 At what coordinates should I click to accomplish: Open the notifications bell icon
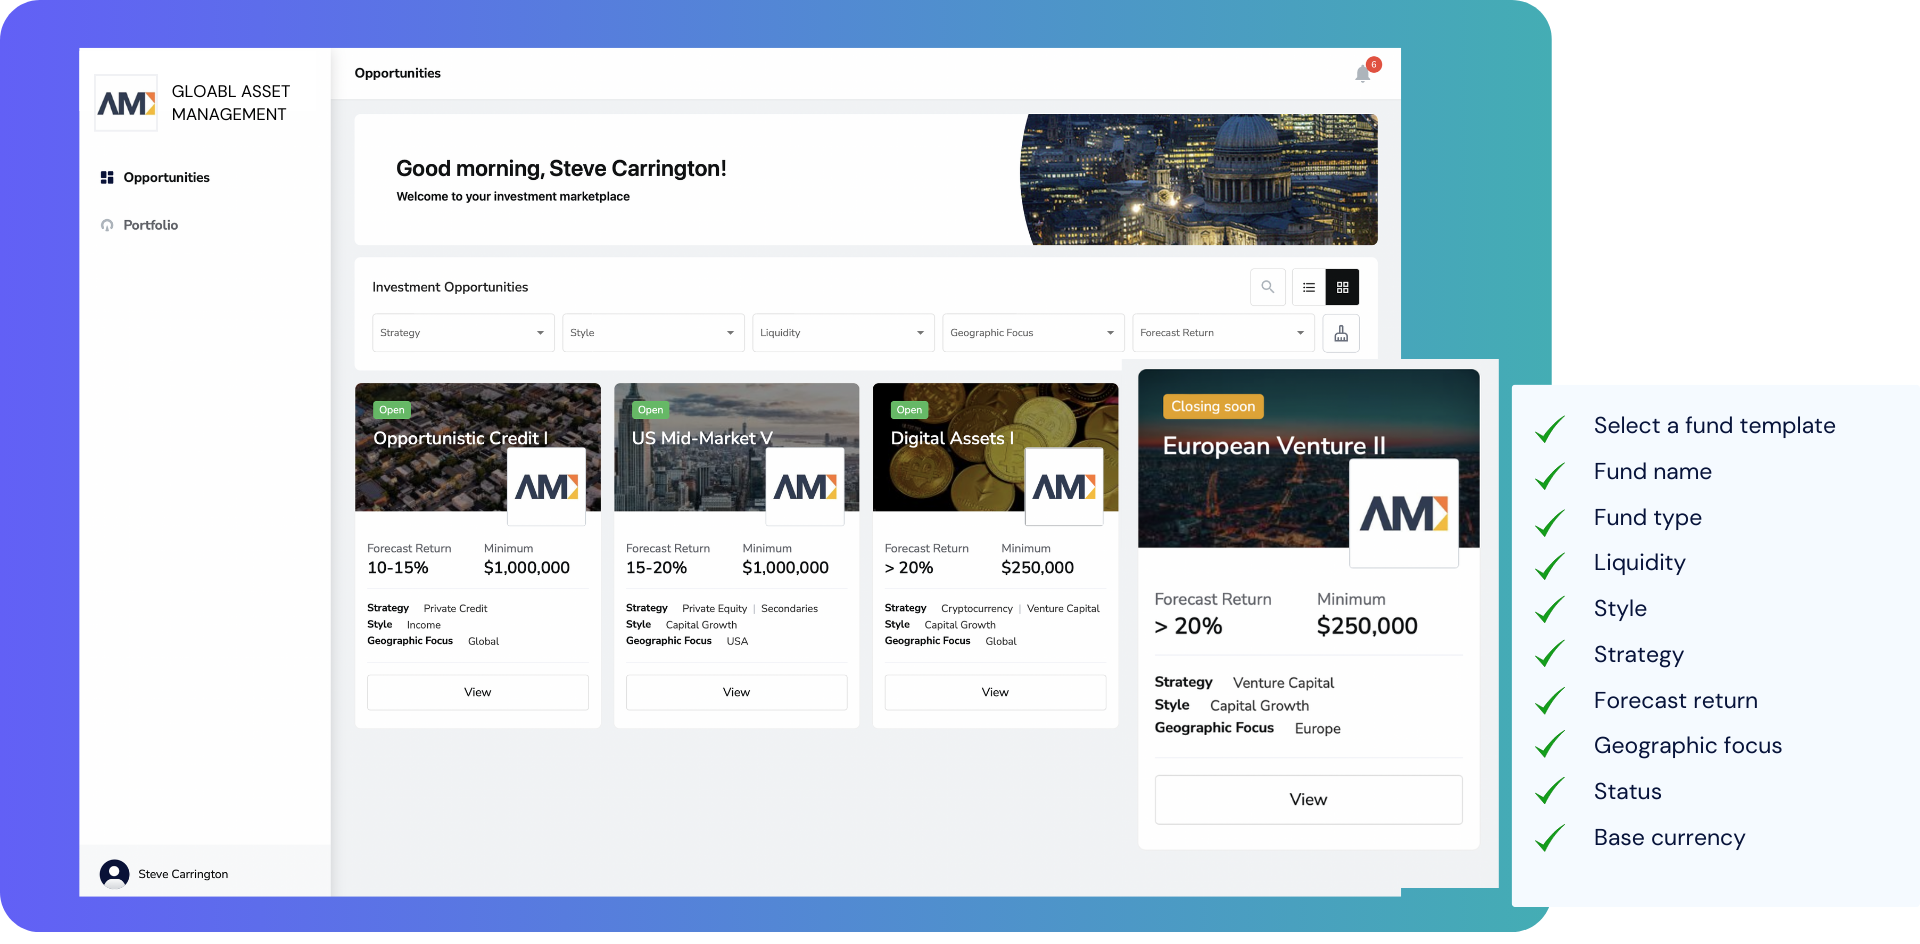(1362, 74)
